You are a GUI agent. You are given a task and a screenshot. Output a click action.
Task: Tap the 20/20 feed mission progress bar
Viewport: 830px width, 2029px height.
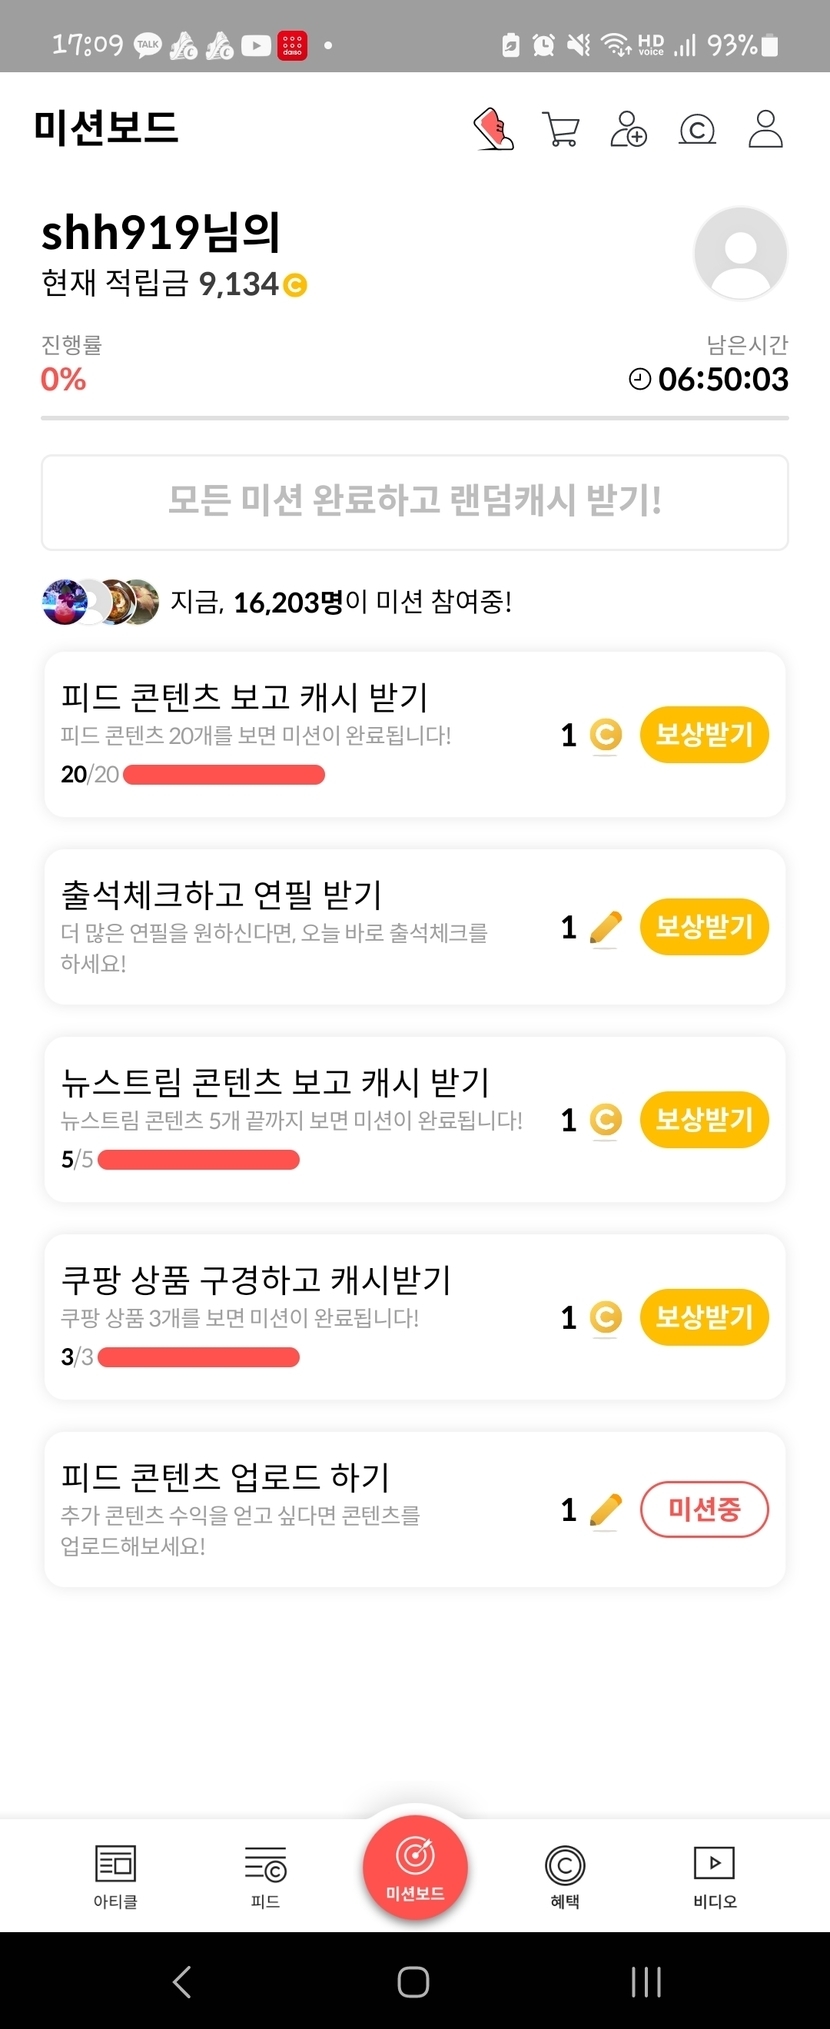click(224, 775)
